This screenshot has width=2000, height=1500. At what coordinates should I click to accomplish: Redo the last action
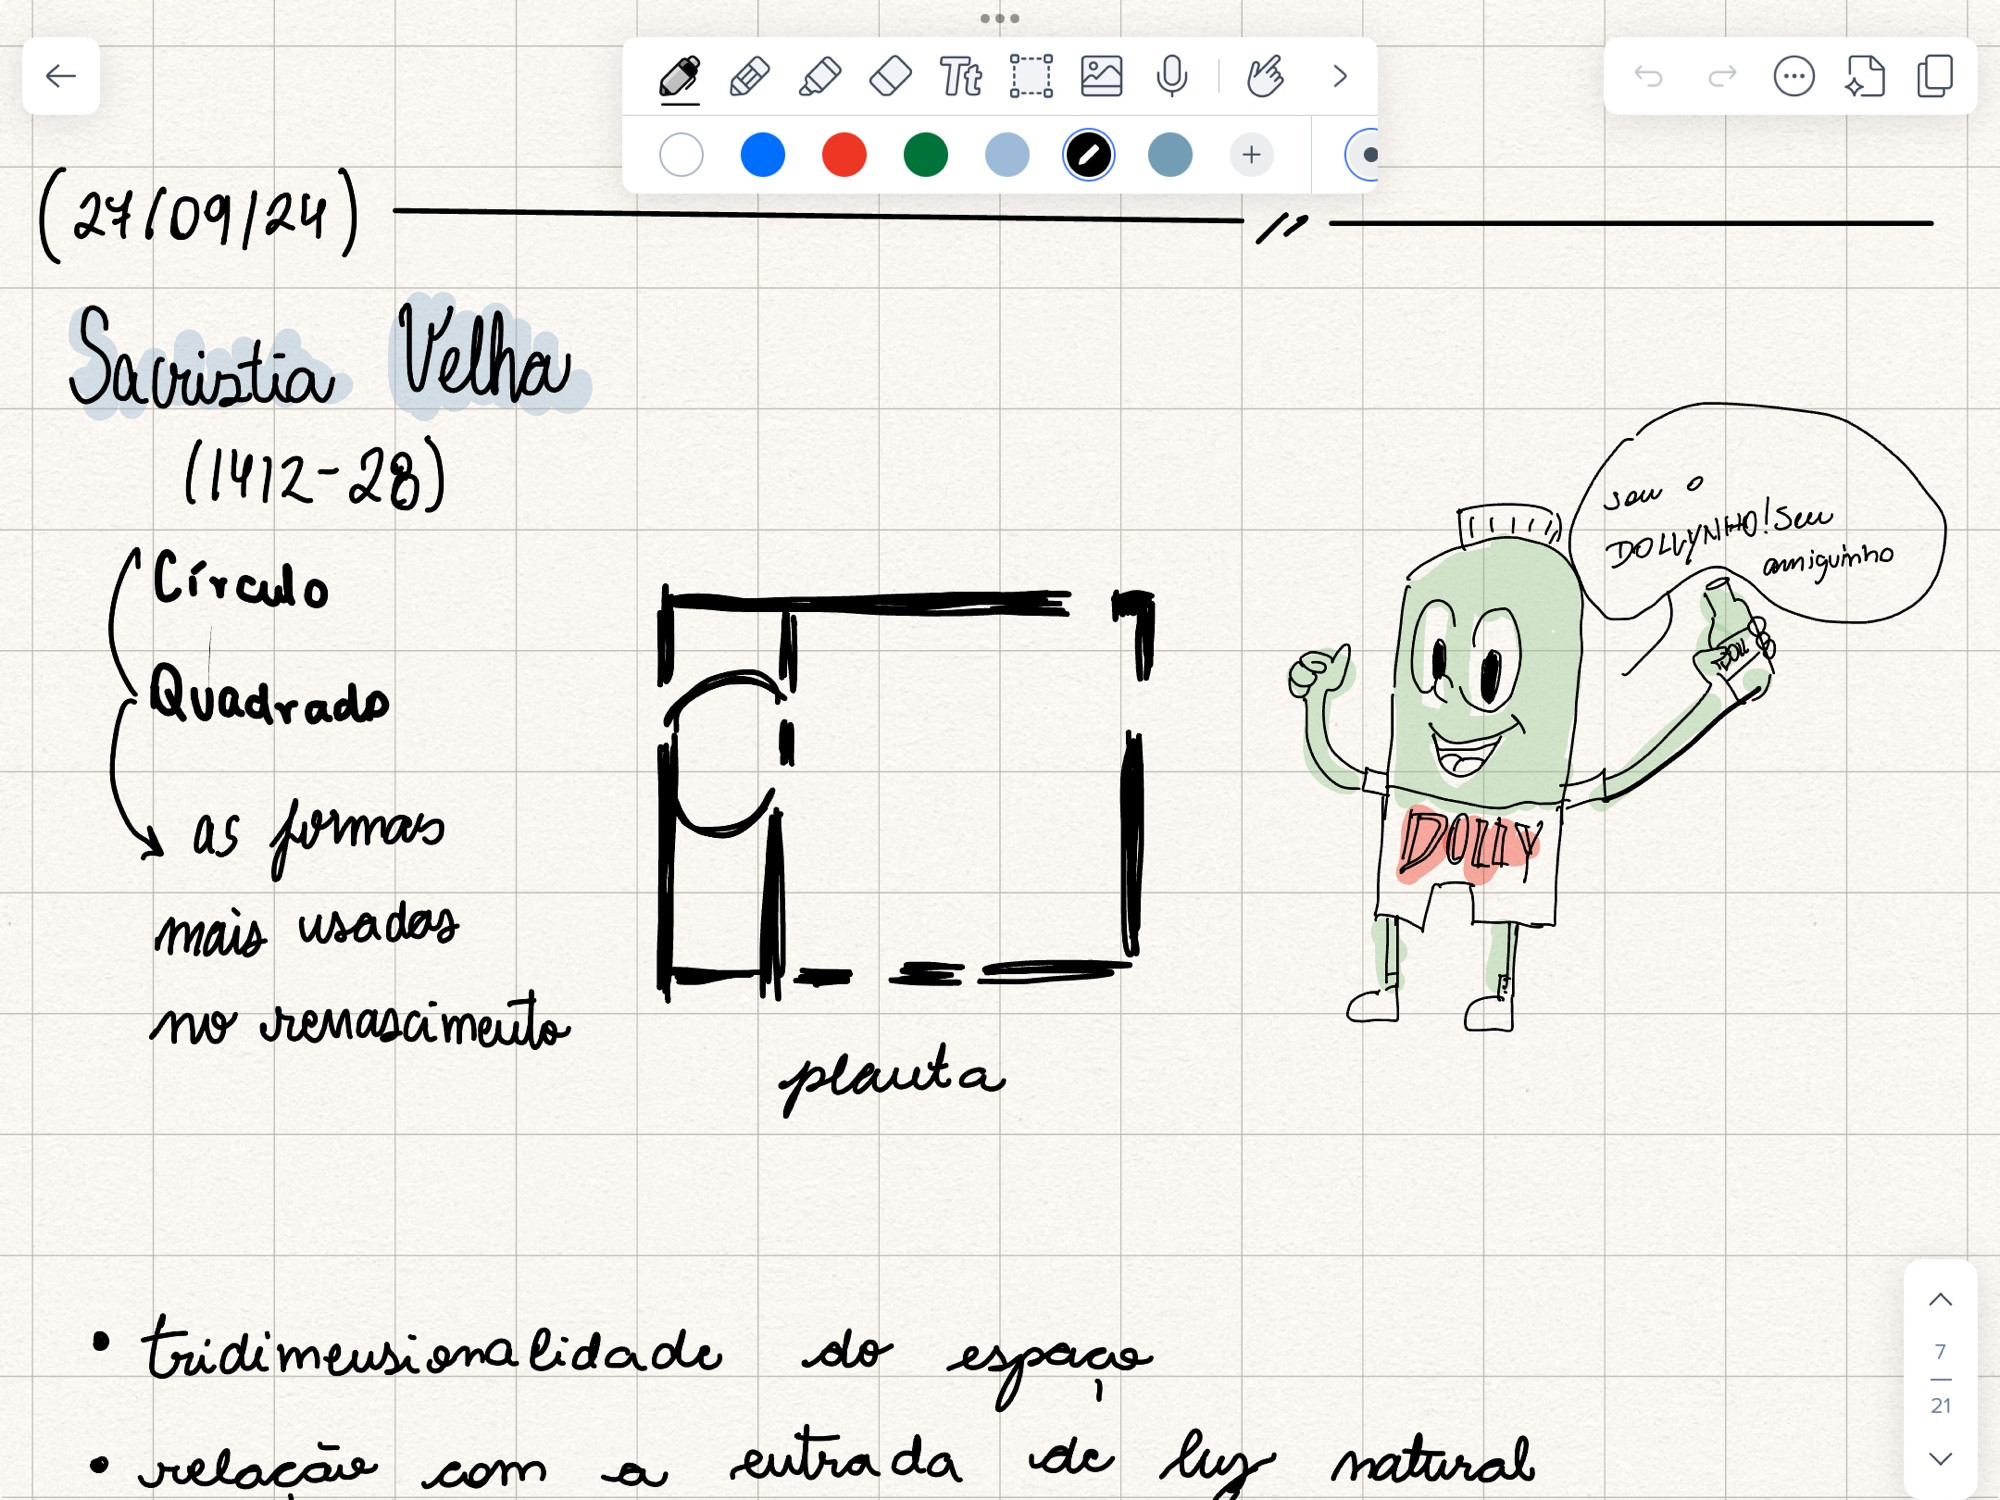pos(1722,76)
